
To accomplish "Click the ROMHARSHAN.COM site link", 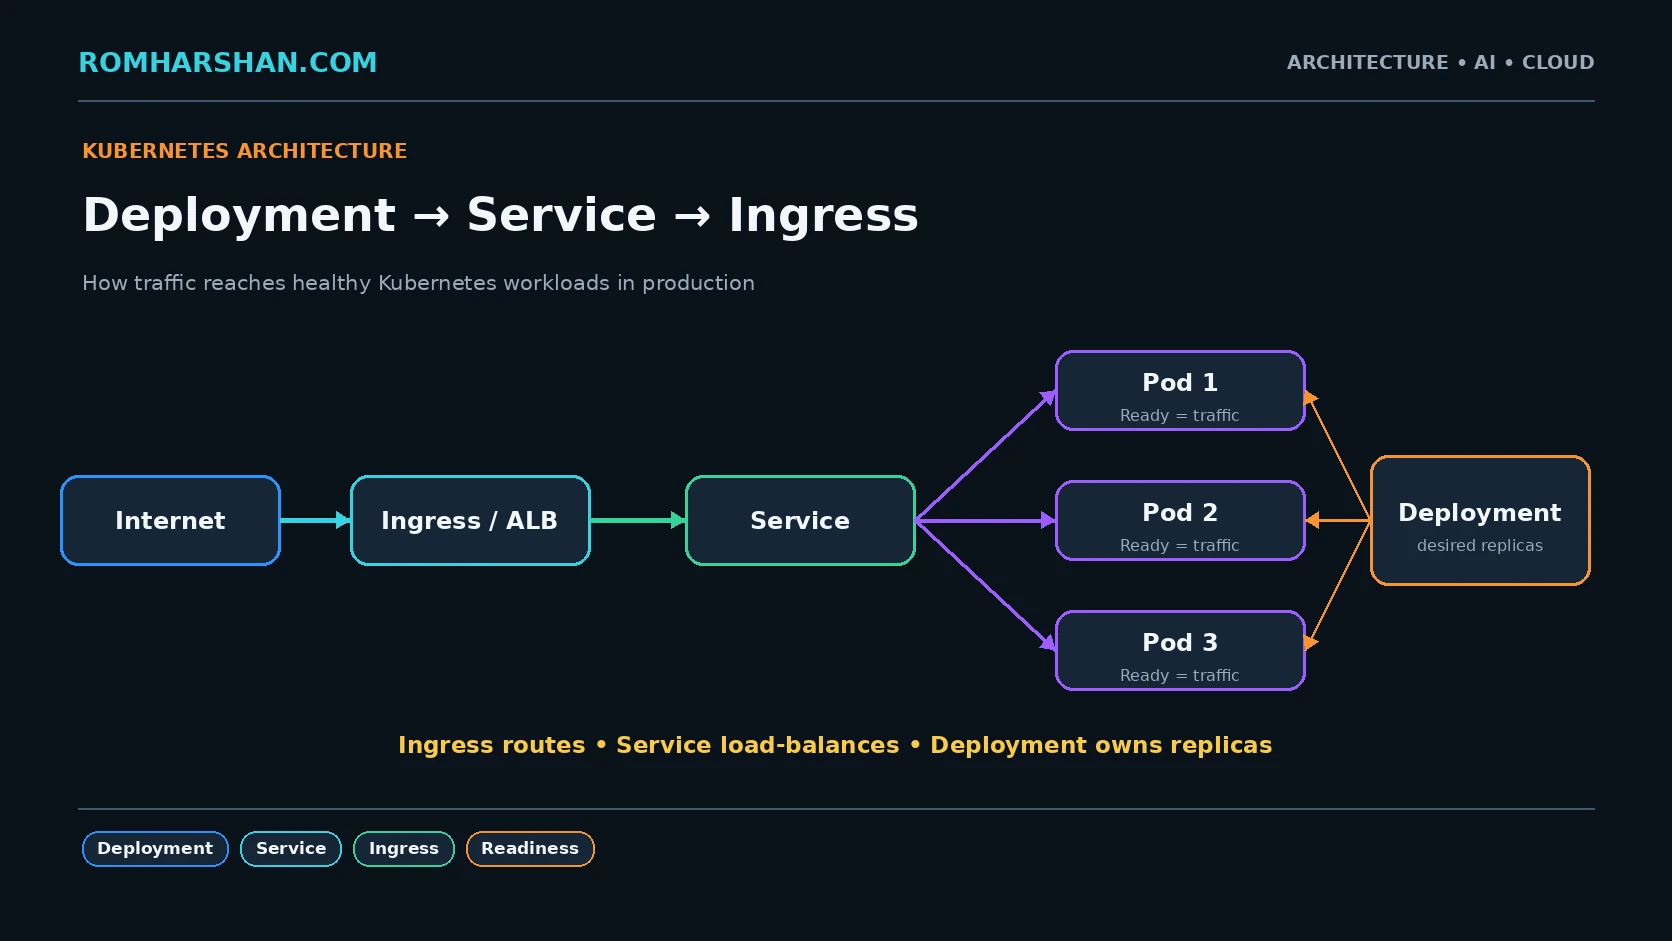I will coord(228,62).
